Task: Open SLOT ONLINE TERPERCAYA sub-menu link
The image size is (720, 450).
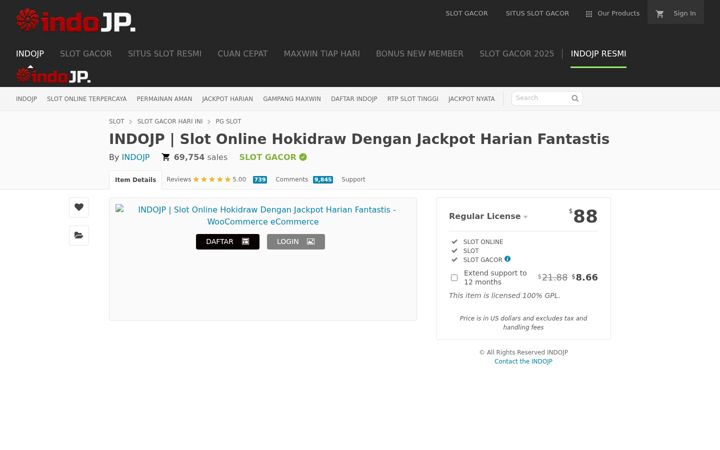Action: click(x=86, y=99)
